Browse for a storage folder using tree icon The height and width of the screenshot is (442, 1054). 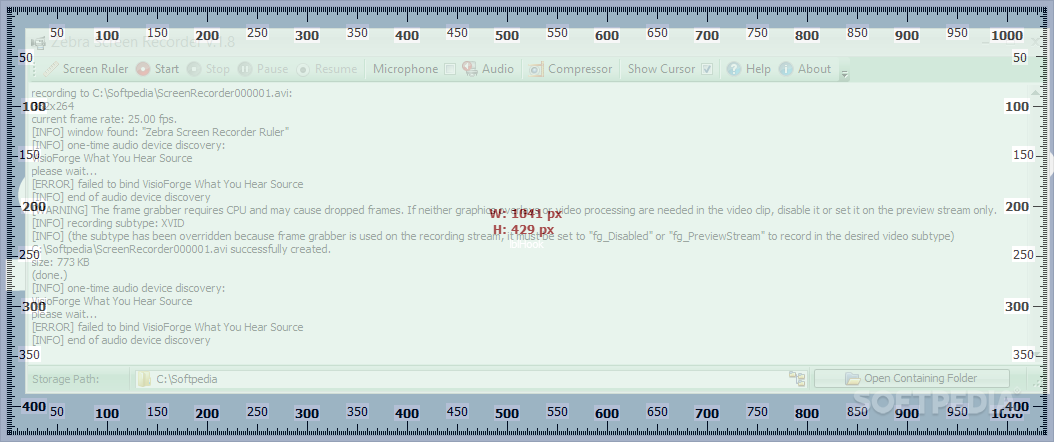tap(797, 379)
